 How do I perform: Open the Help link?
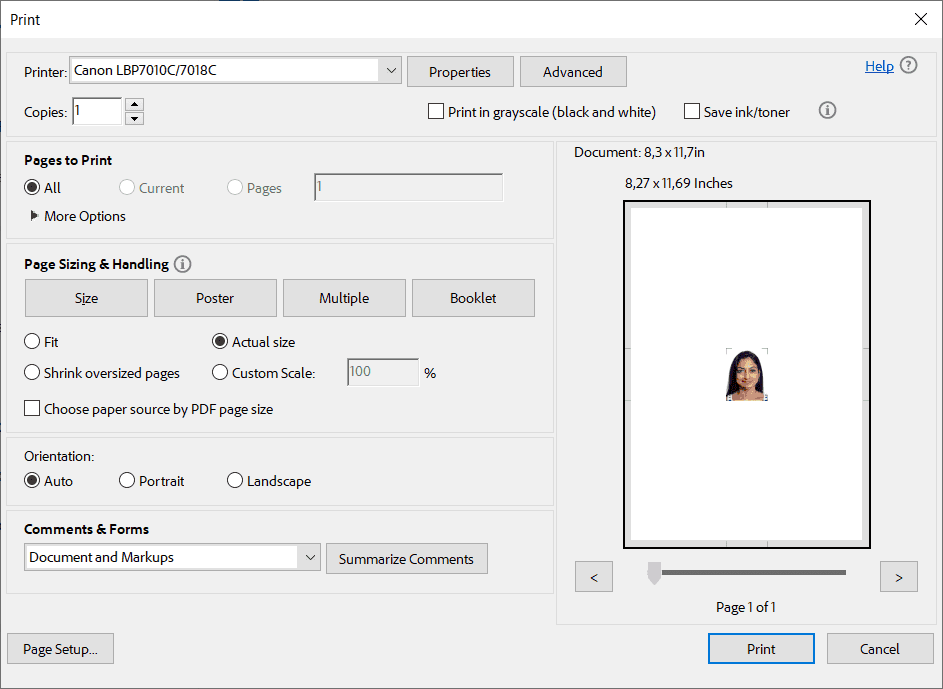(x=879, y=66)
